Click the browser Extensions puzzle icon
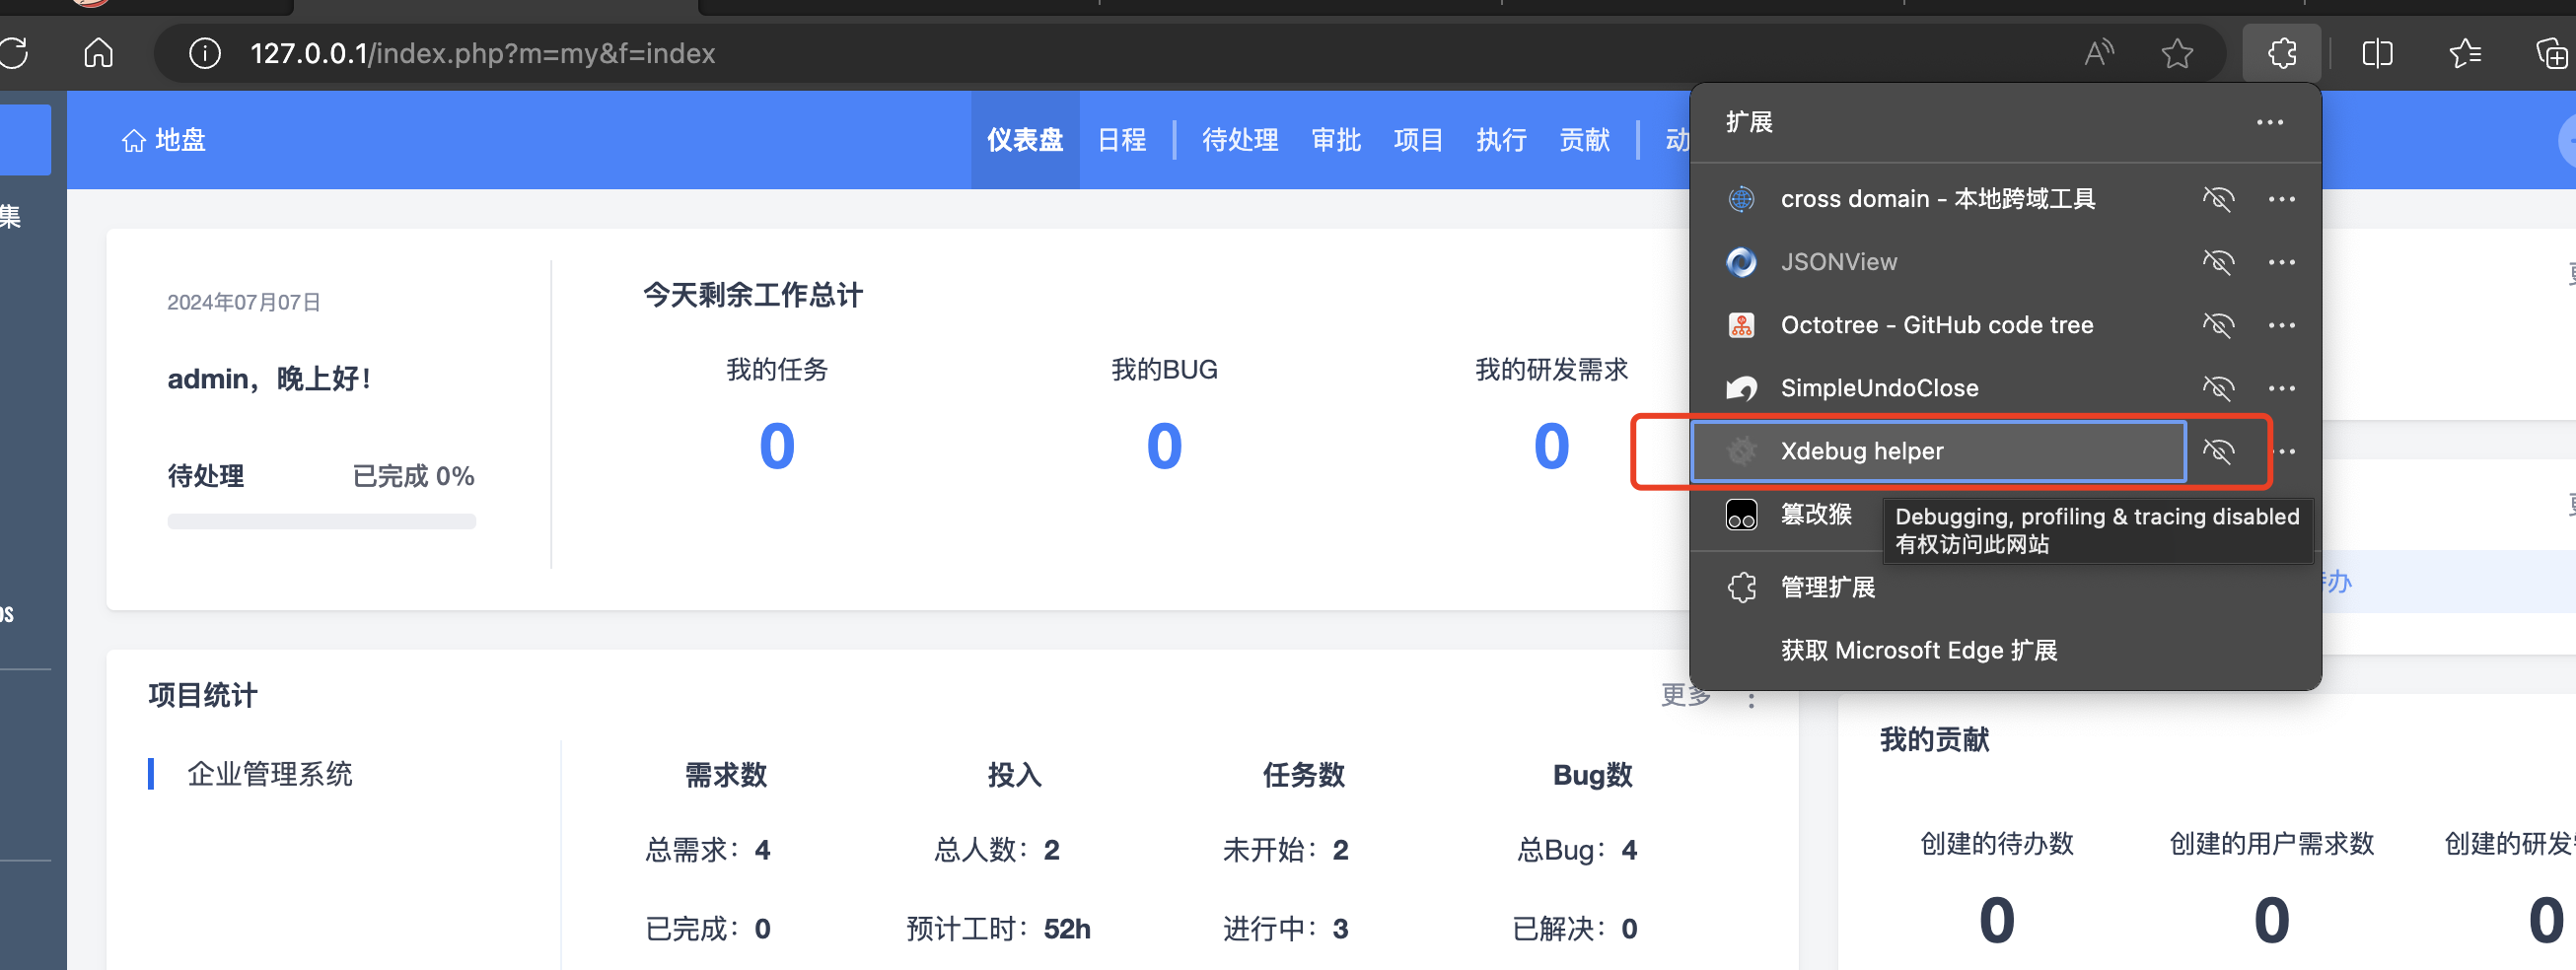 [2281, 53]
